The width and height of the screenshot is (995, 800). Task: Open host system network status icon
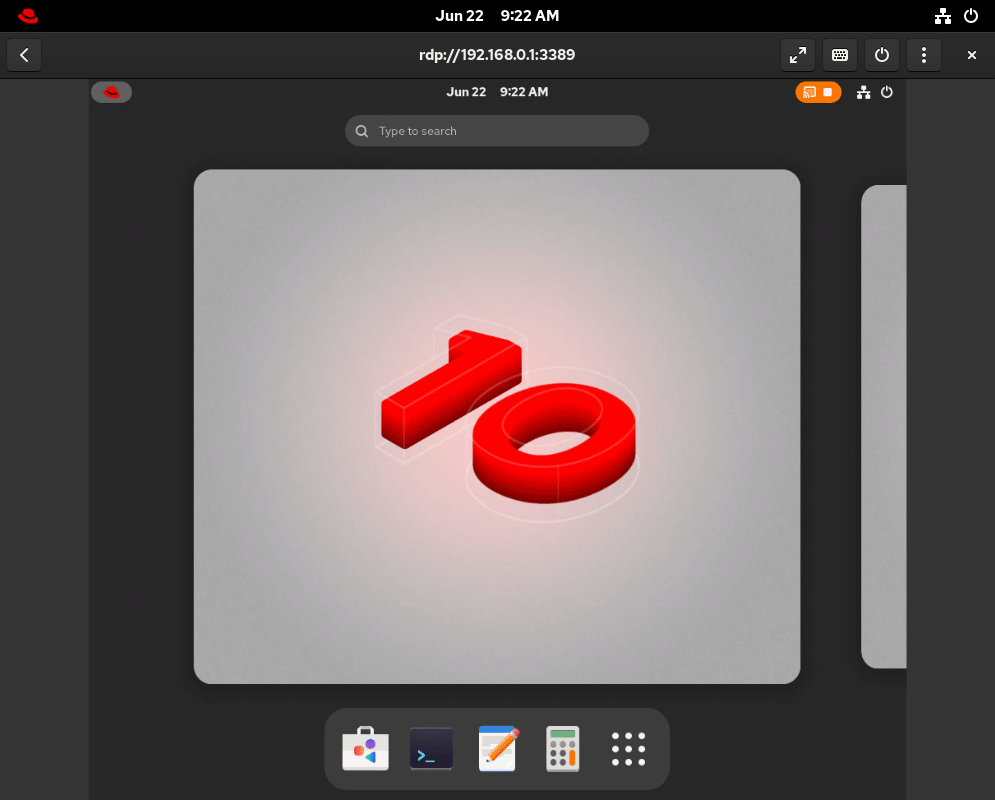click(x=943, y=16)
